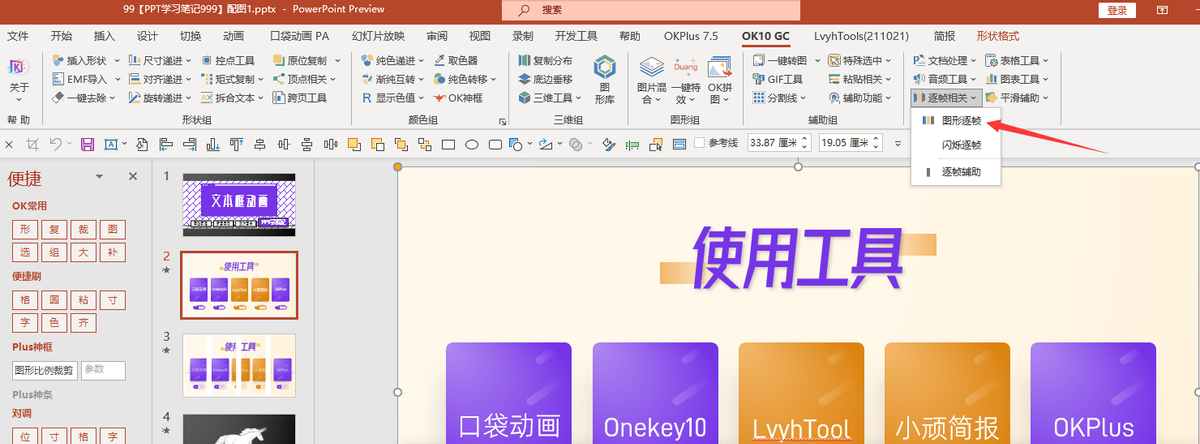This screenshot has height=444, width=1200.
Task: Open the 便捷 panel options arrow
Action: click(x=99, y=177)
